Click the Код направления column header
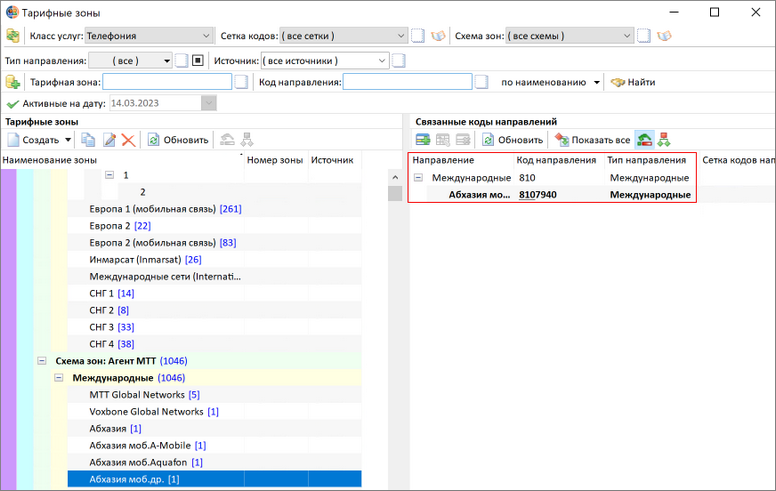 [557, 160]
